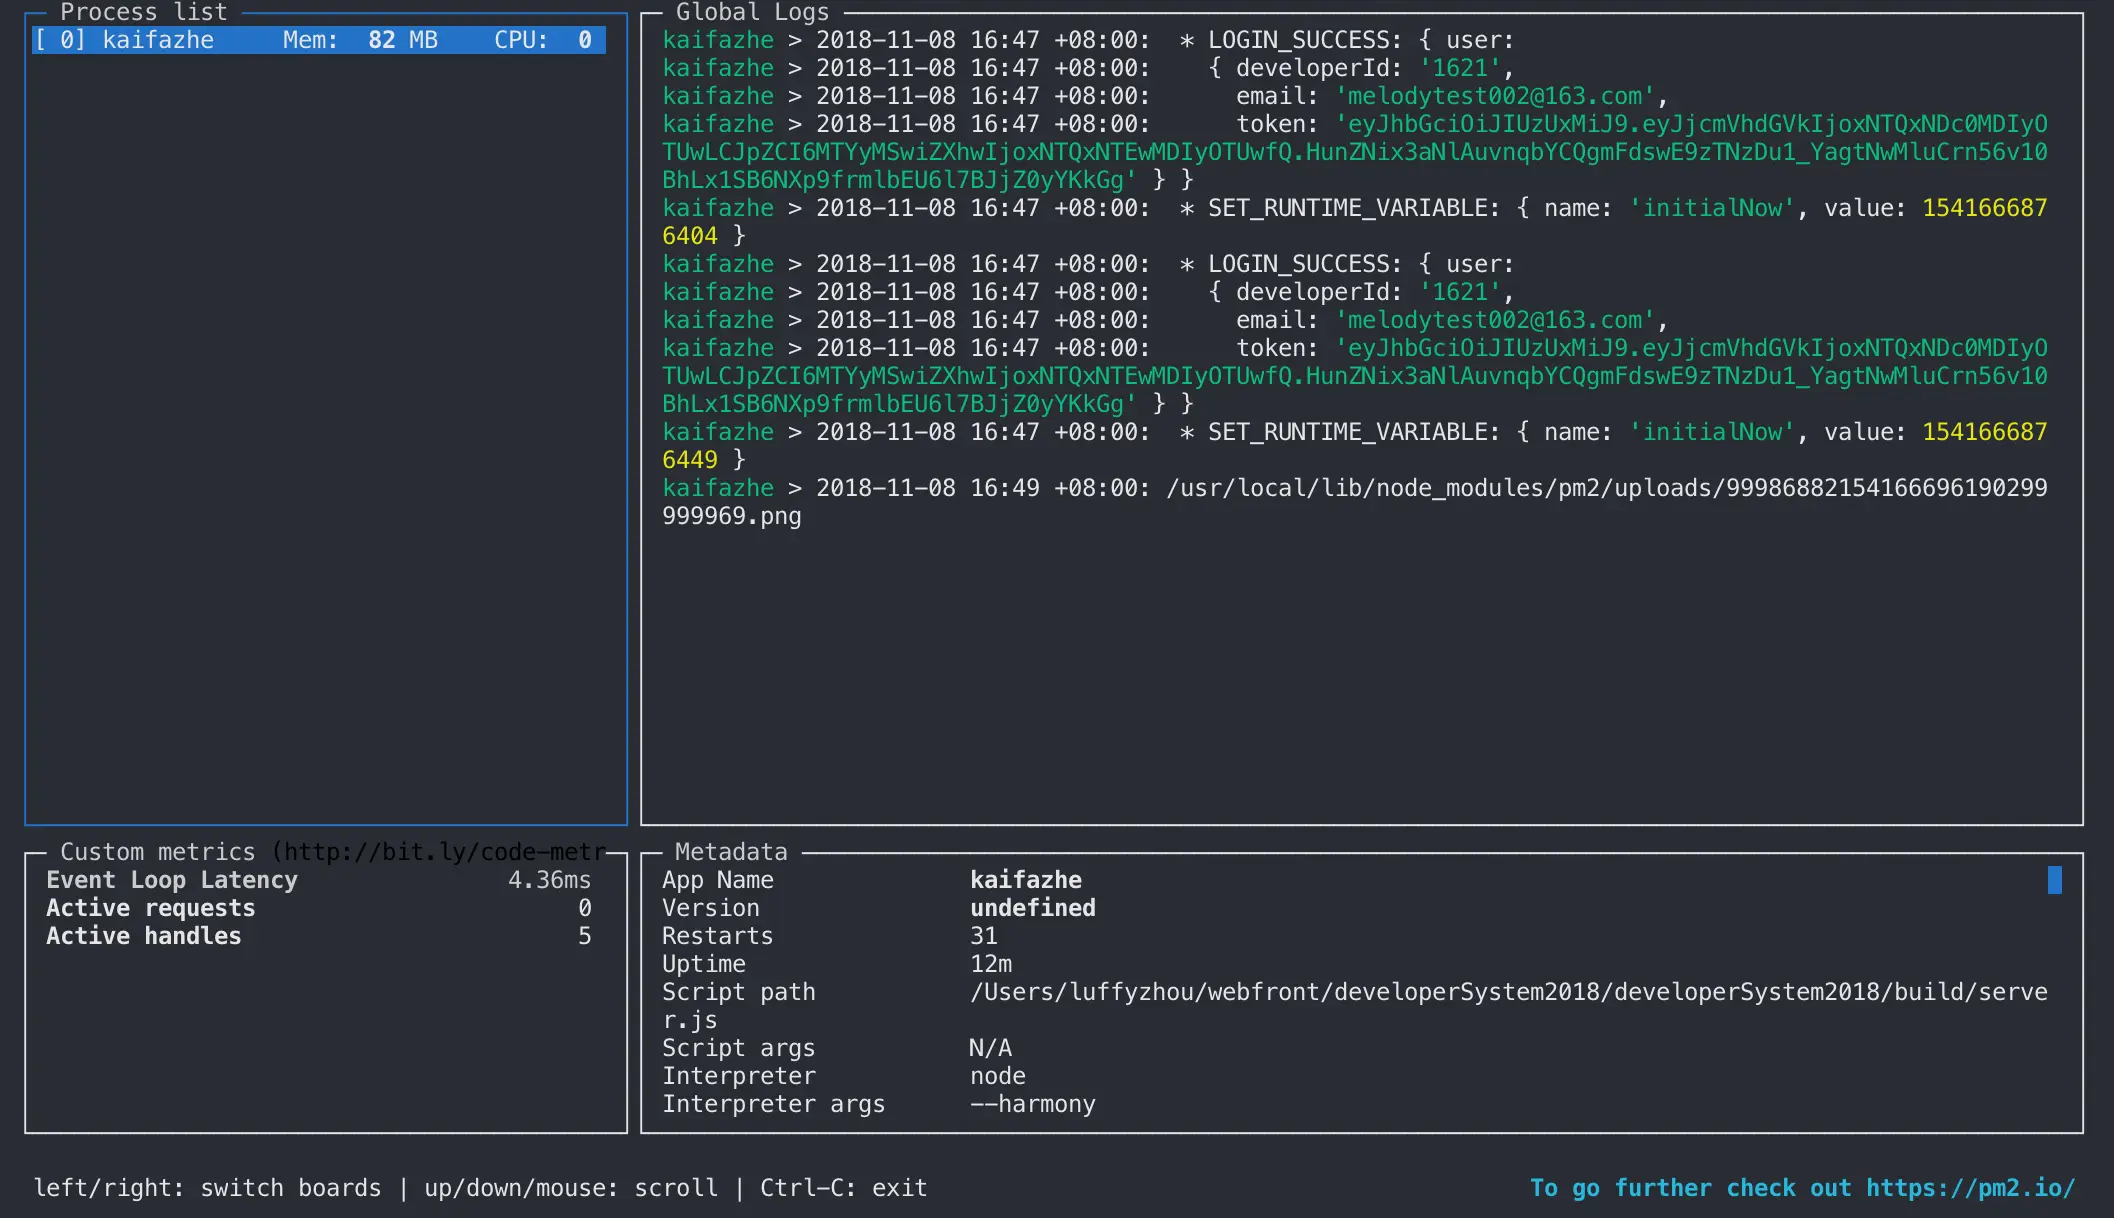The width and height of the screenshot is (2114, 1218).
Task: Click the undefined version value
Action: [x=1033, y=908]
